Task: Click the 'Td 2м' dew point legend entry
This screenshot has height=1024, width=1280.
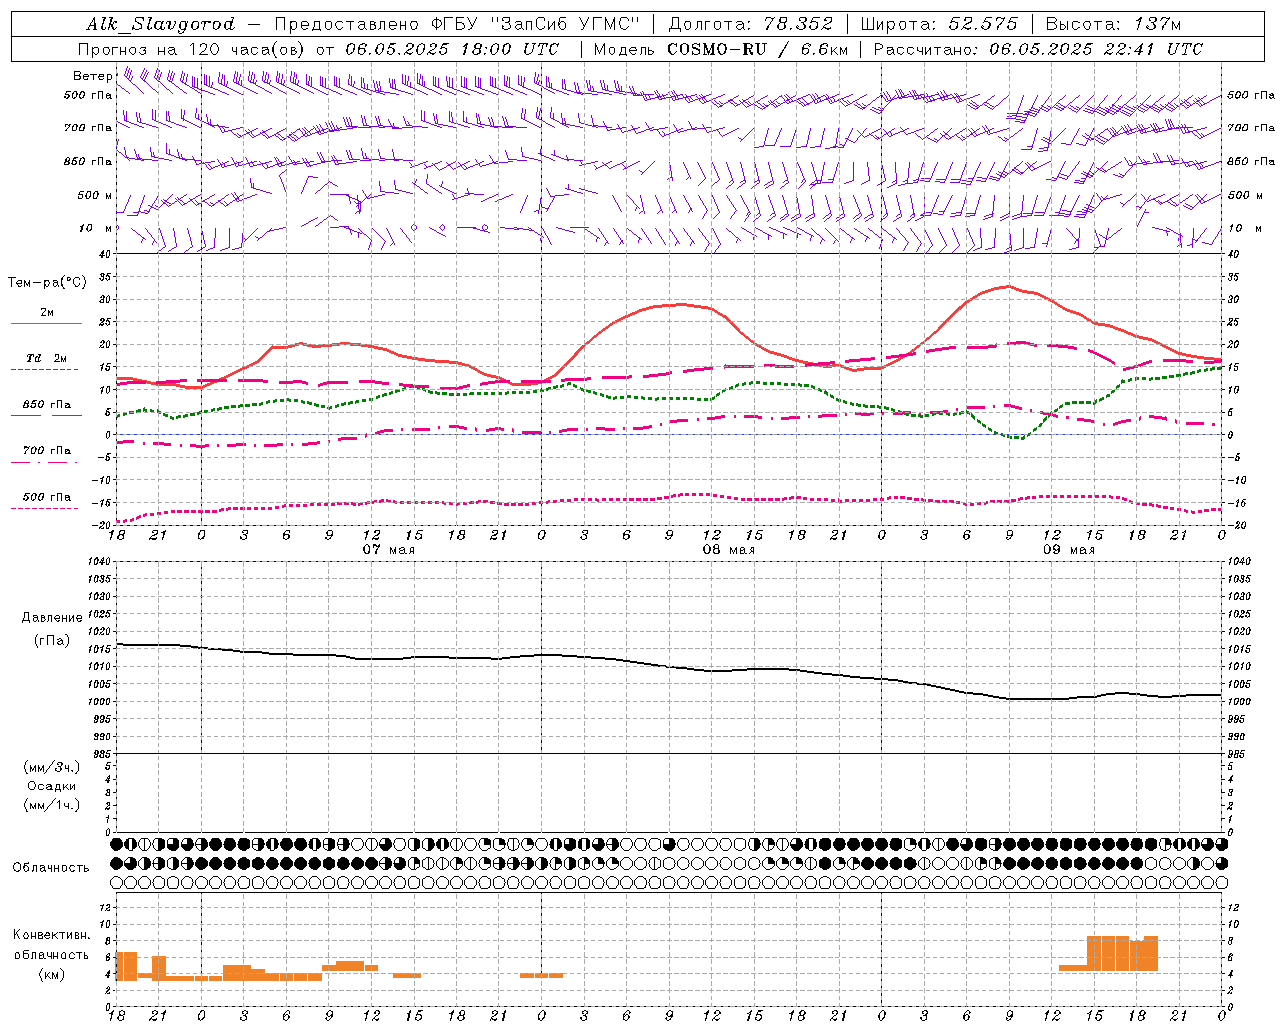Action: click(47, 358)
